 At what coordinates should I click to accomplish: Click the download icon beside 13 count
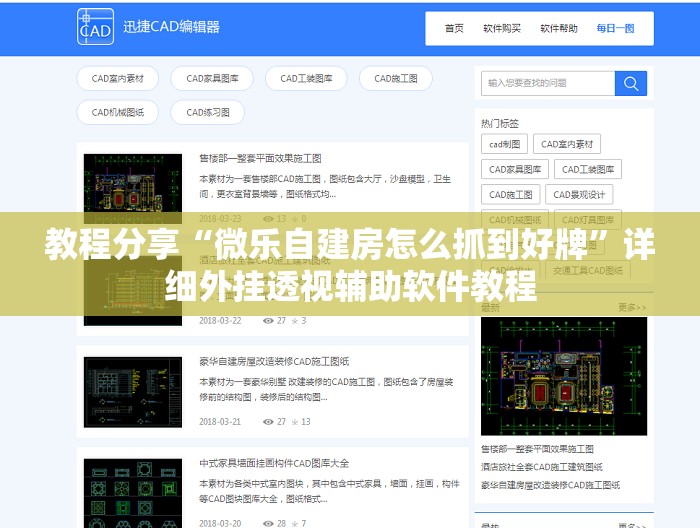[x=295, y=422]
